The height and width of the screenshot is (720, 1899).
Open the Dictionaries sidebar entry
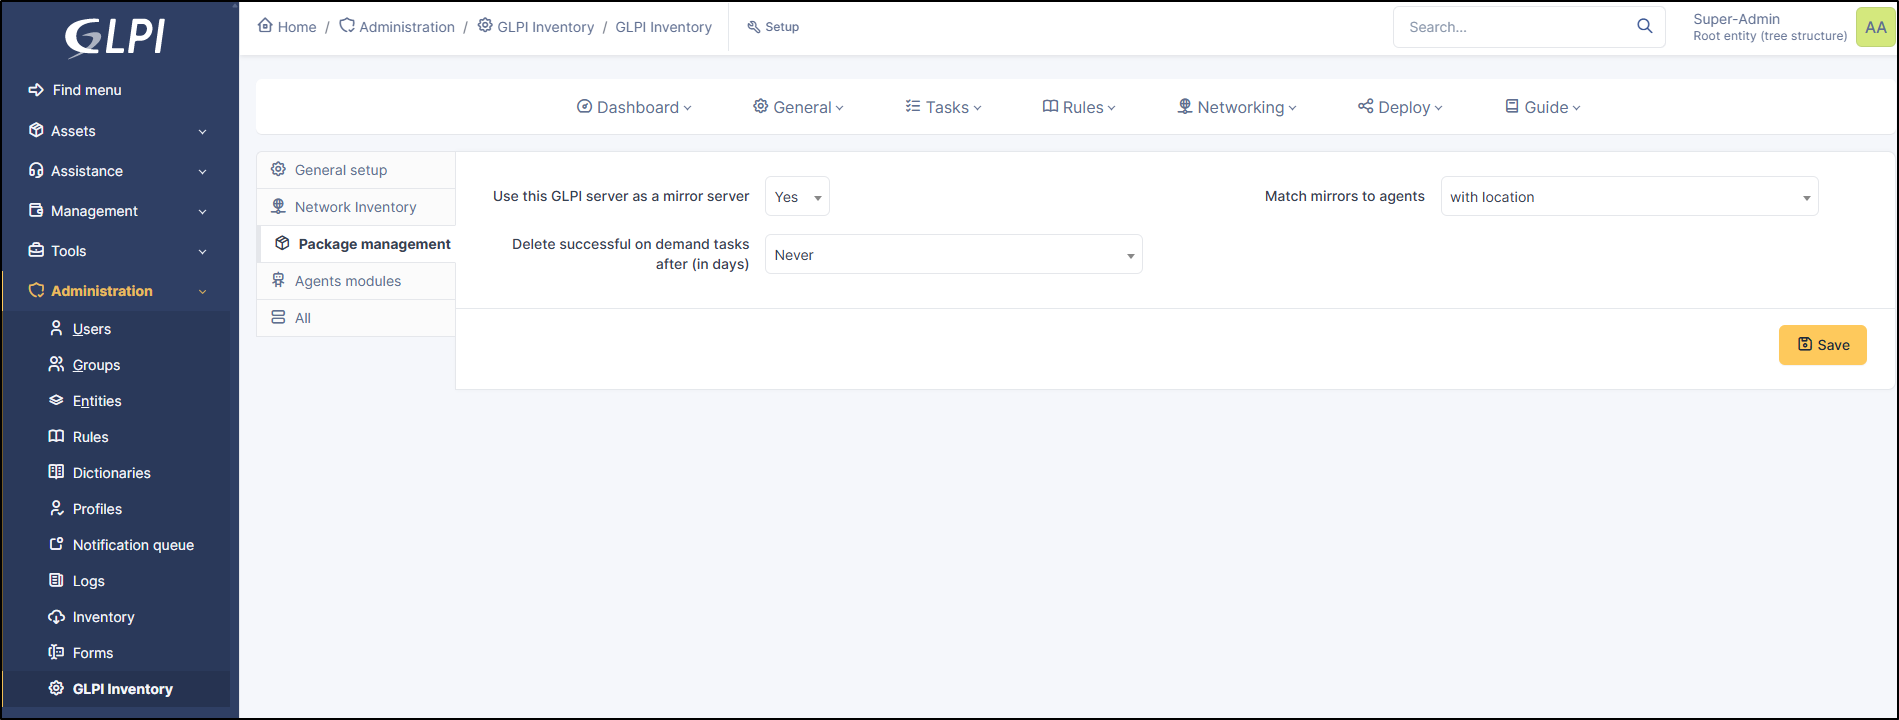(111, 473)
